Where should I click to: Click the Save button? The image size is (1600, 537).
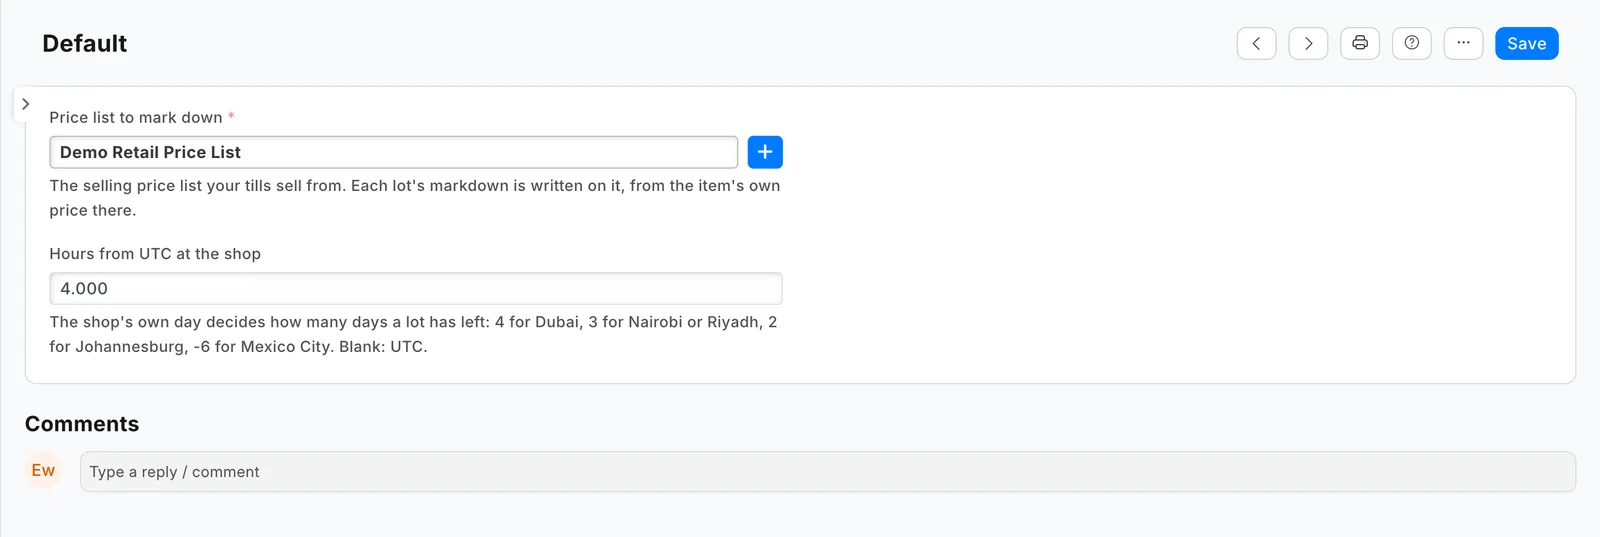(1526, 43)
